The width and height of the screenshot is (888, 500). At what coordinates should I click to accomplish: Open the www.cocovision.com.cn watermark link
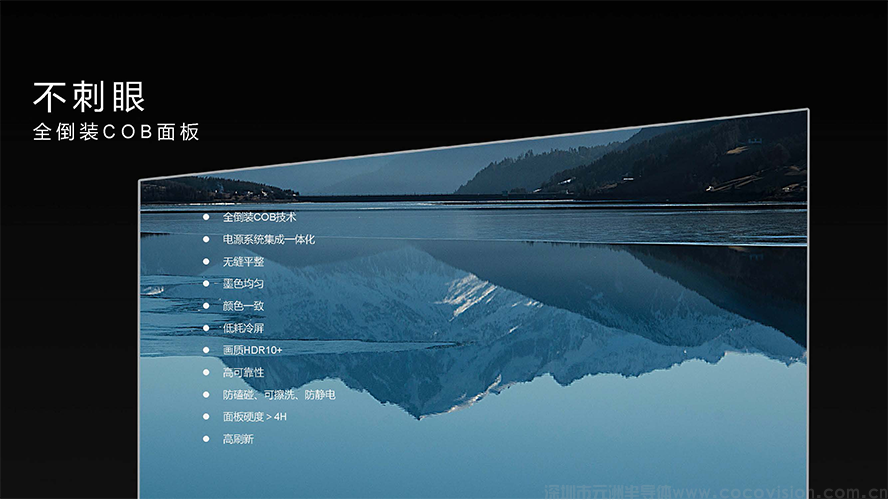click(782, 492)
